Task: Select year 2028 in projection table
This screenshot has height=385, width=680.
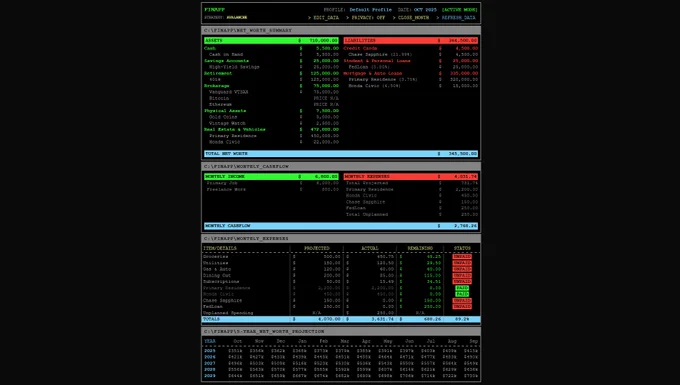Action: pyautogui.click(x=210, y=369)
